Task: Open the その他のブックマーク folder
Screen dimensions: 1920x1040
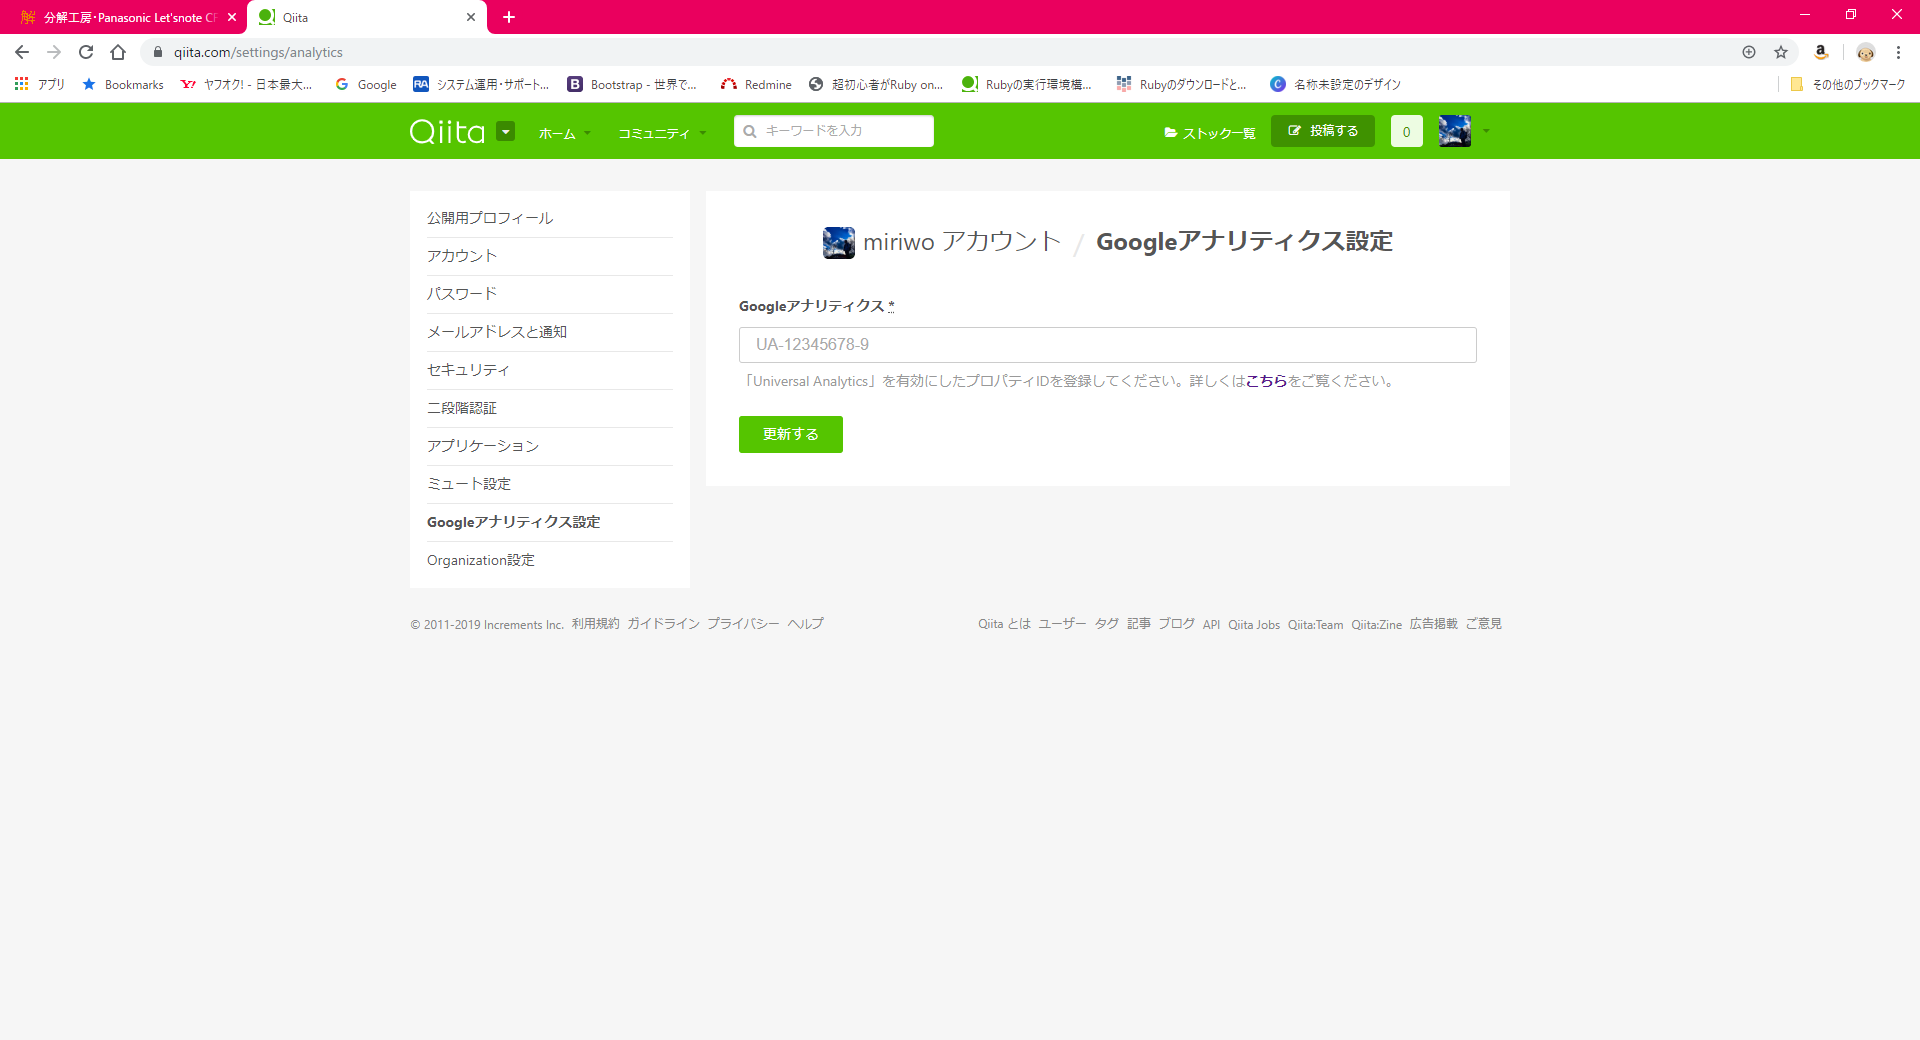Action: coord(1848,84)
